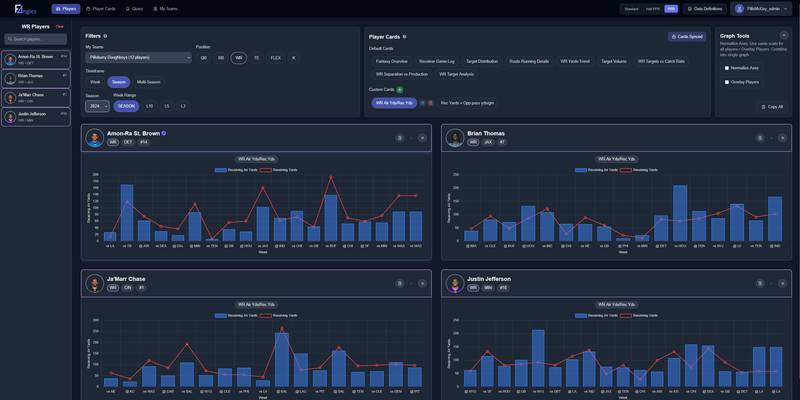
Task: Switch to the Player Cards tab
Action: coord(101,8)
